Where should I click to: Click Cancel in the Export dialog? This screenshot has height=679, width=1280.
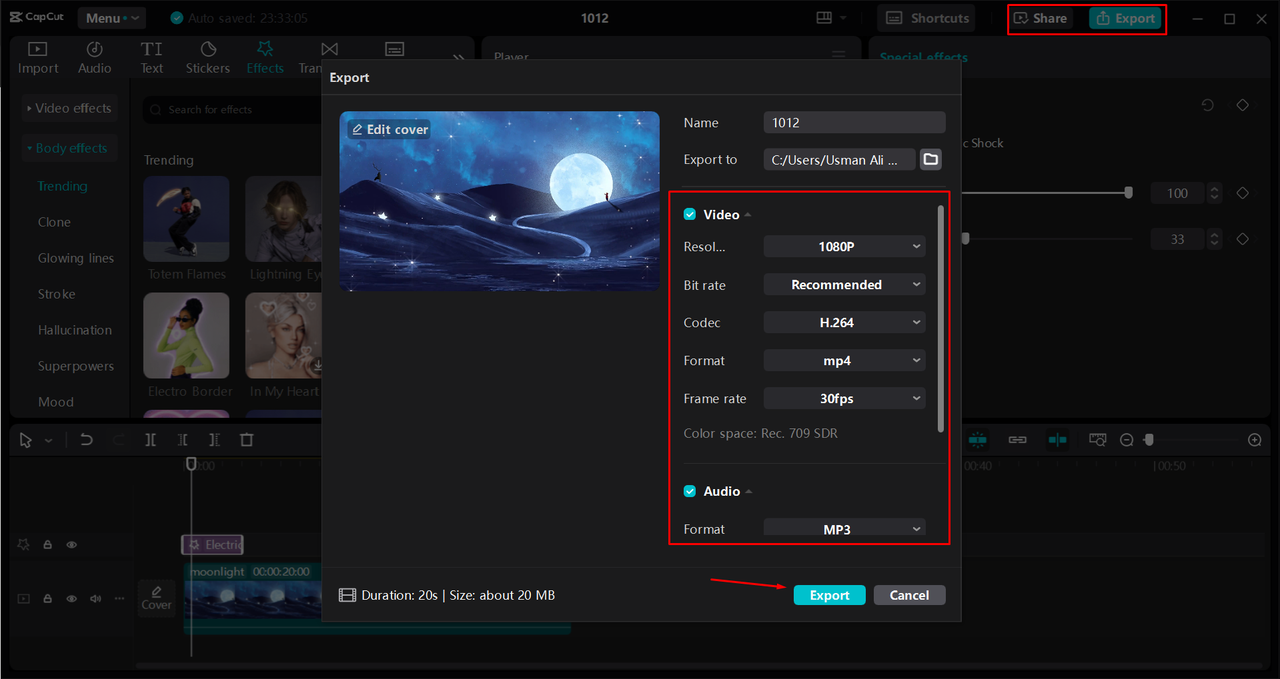909,595
